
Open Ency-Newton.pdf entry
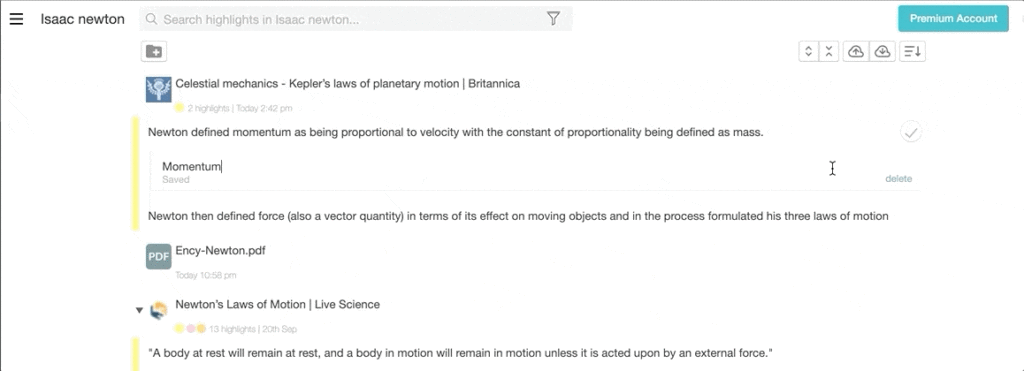220,251
